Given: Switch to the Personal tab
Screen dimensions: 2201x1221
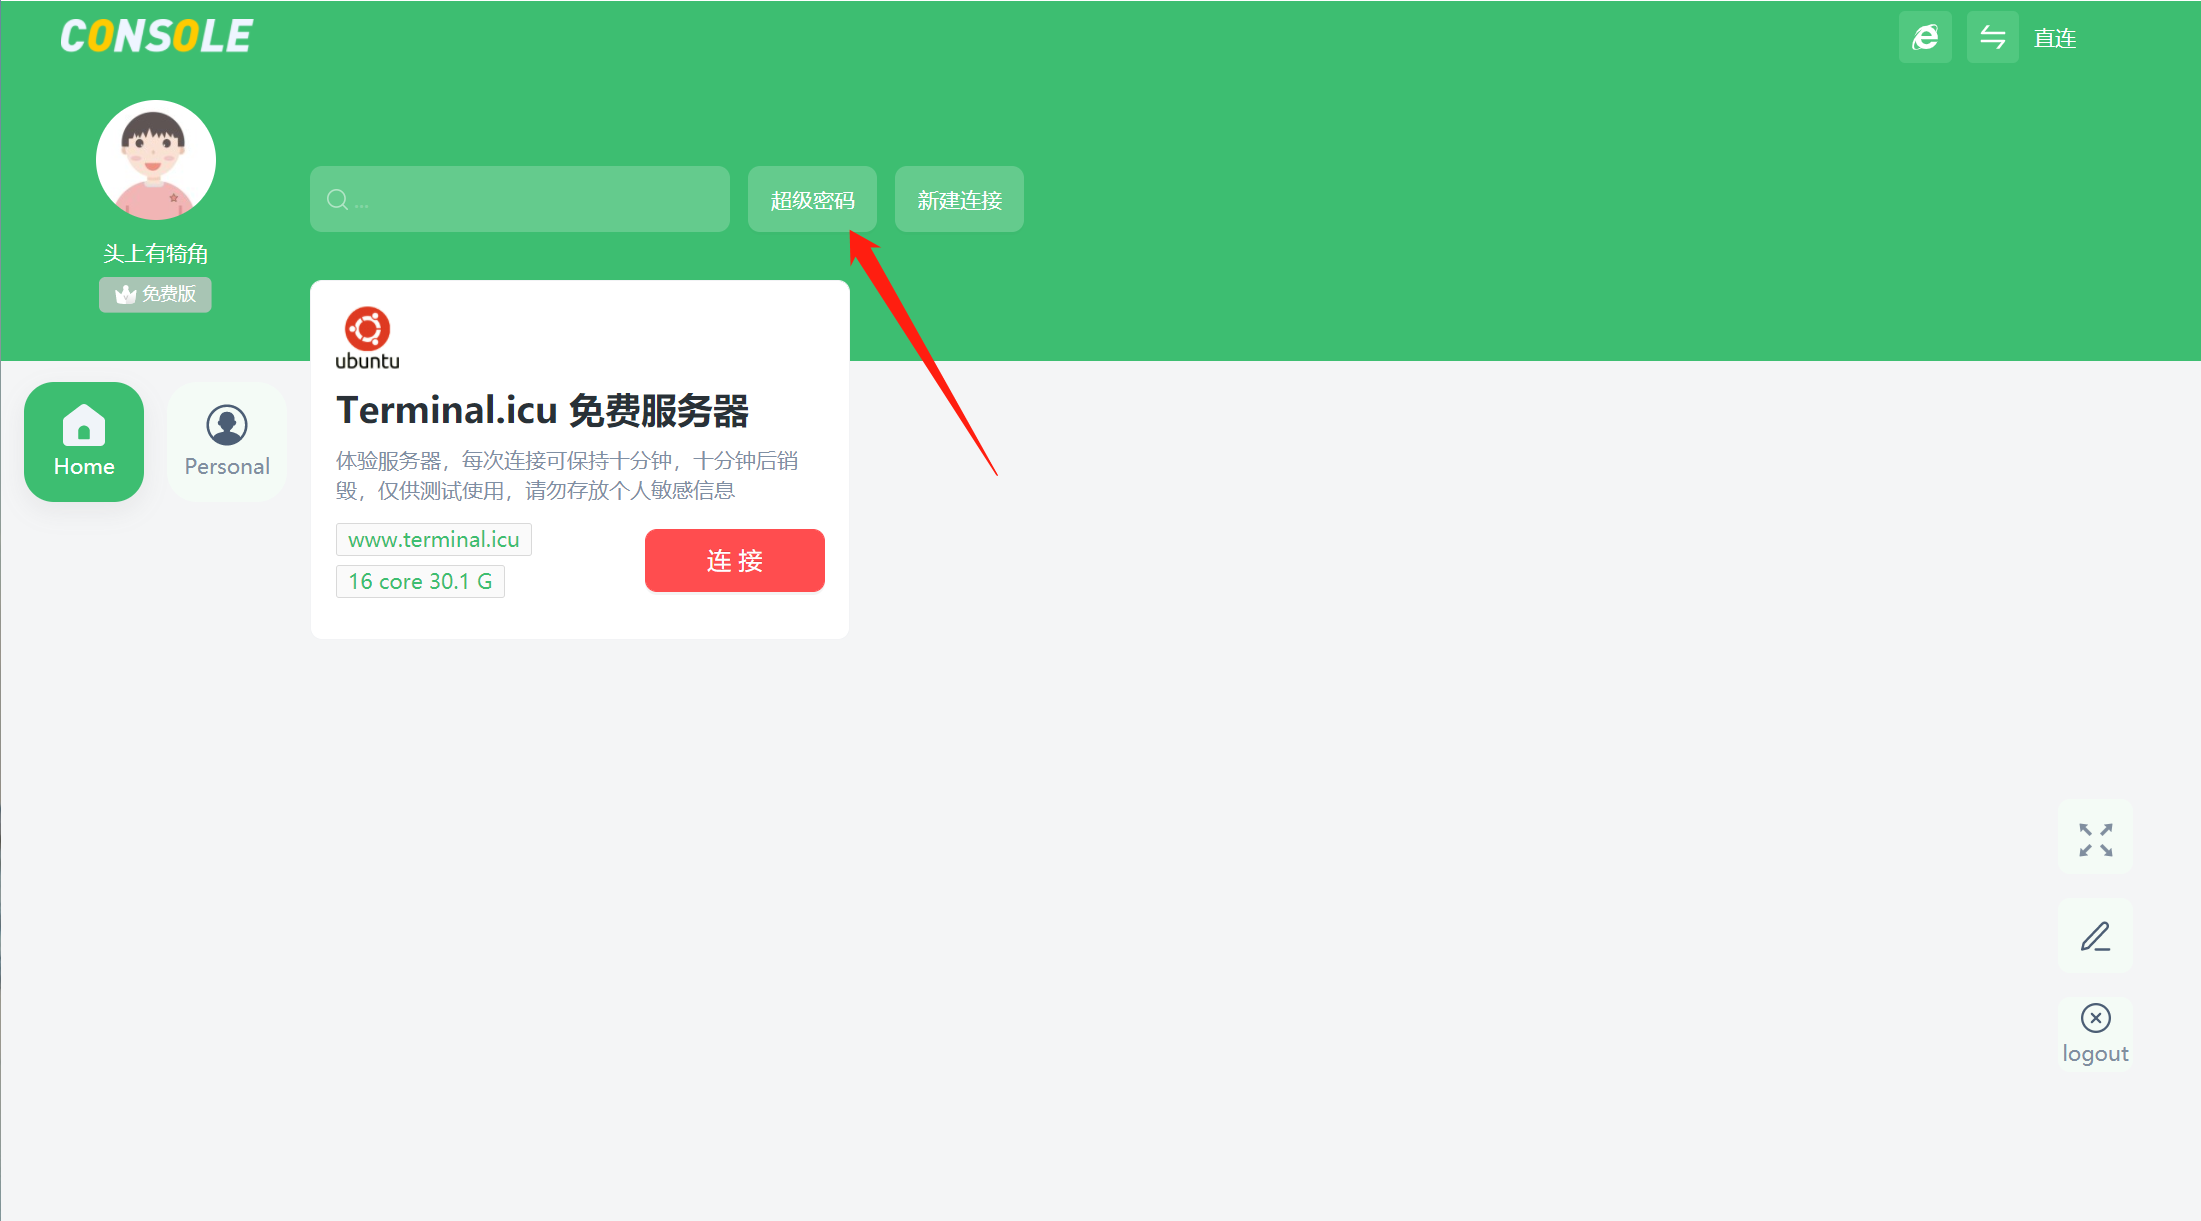Looking at the screenshot, I should pyautogui.click(x=227, y=442).
